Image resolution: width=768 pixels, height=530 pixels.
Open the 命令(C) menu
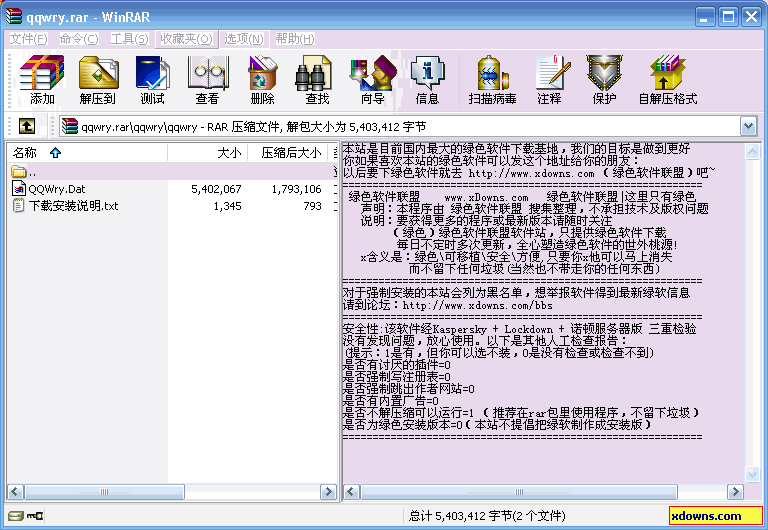pyautogui.click(x=79, y=39)
